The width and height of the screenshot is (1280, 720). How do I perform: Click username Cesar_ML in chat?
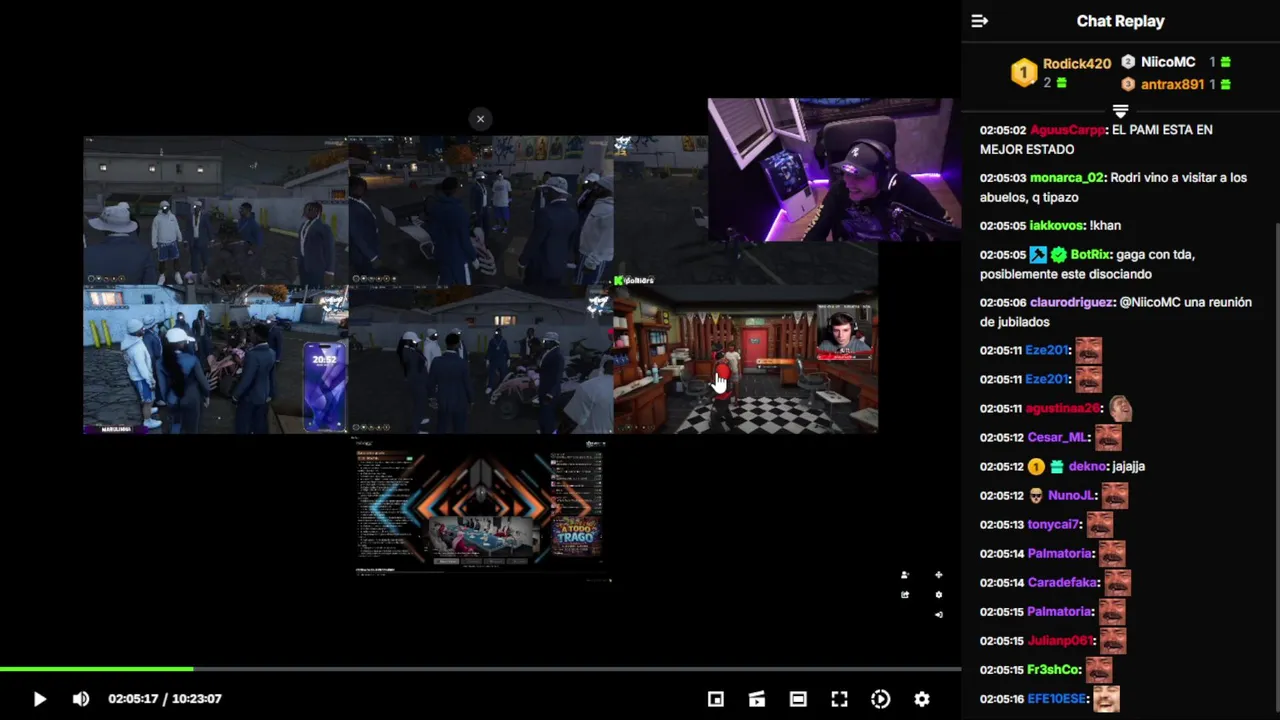(1058, 438)
